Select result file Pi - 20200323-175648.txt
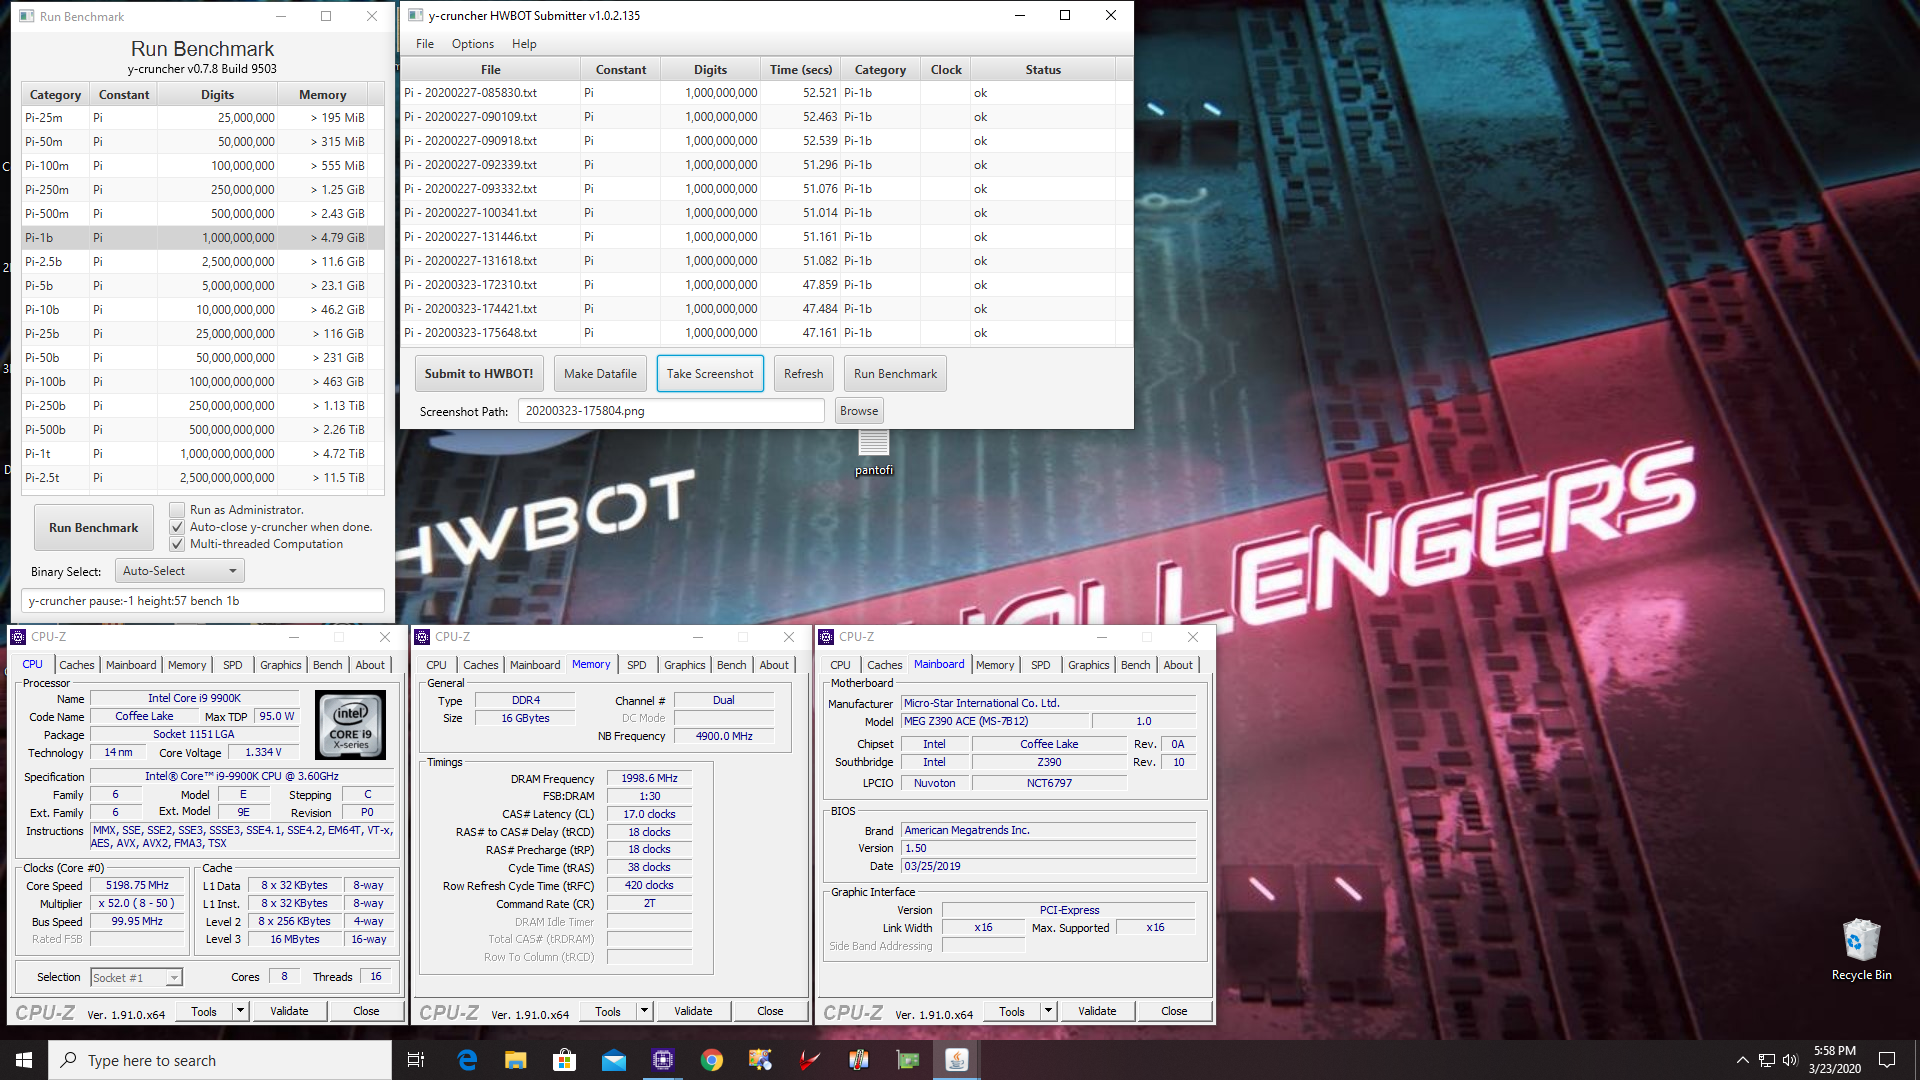Screen dimensions: 1920x1080 point(766,333)
